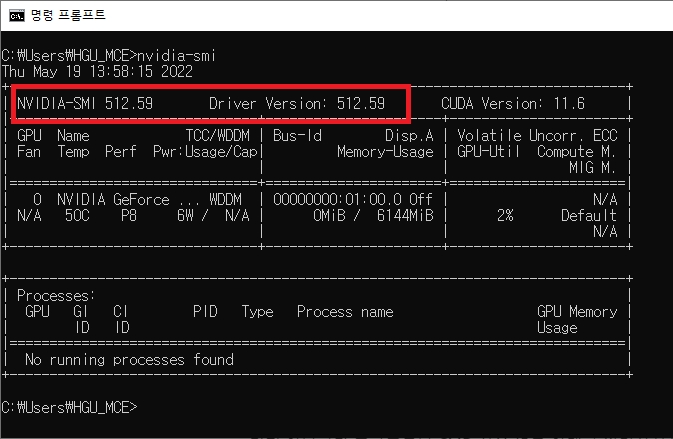Click the Bus-Id column header
673x439 pixels.
pos(296,135)
